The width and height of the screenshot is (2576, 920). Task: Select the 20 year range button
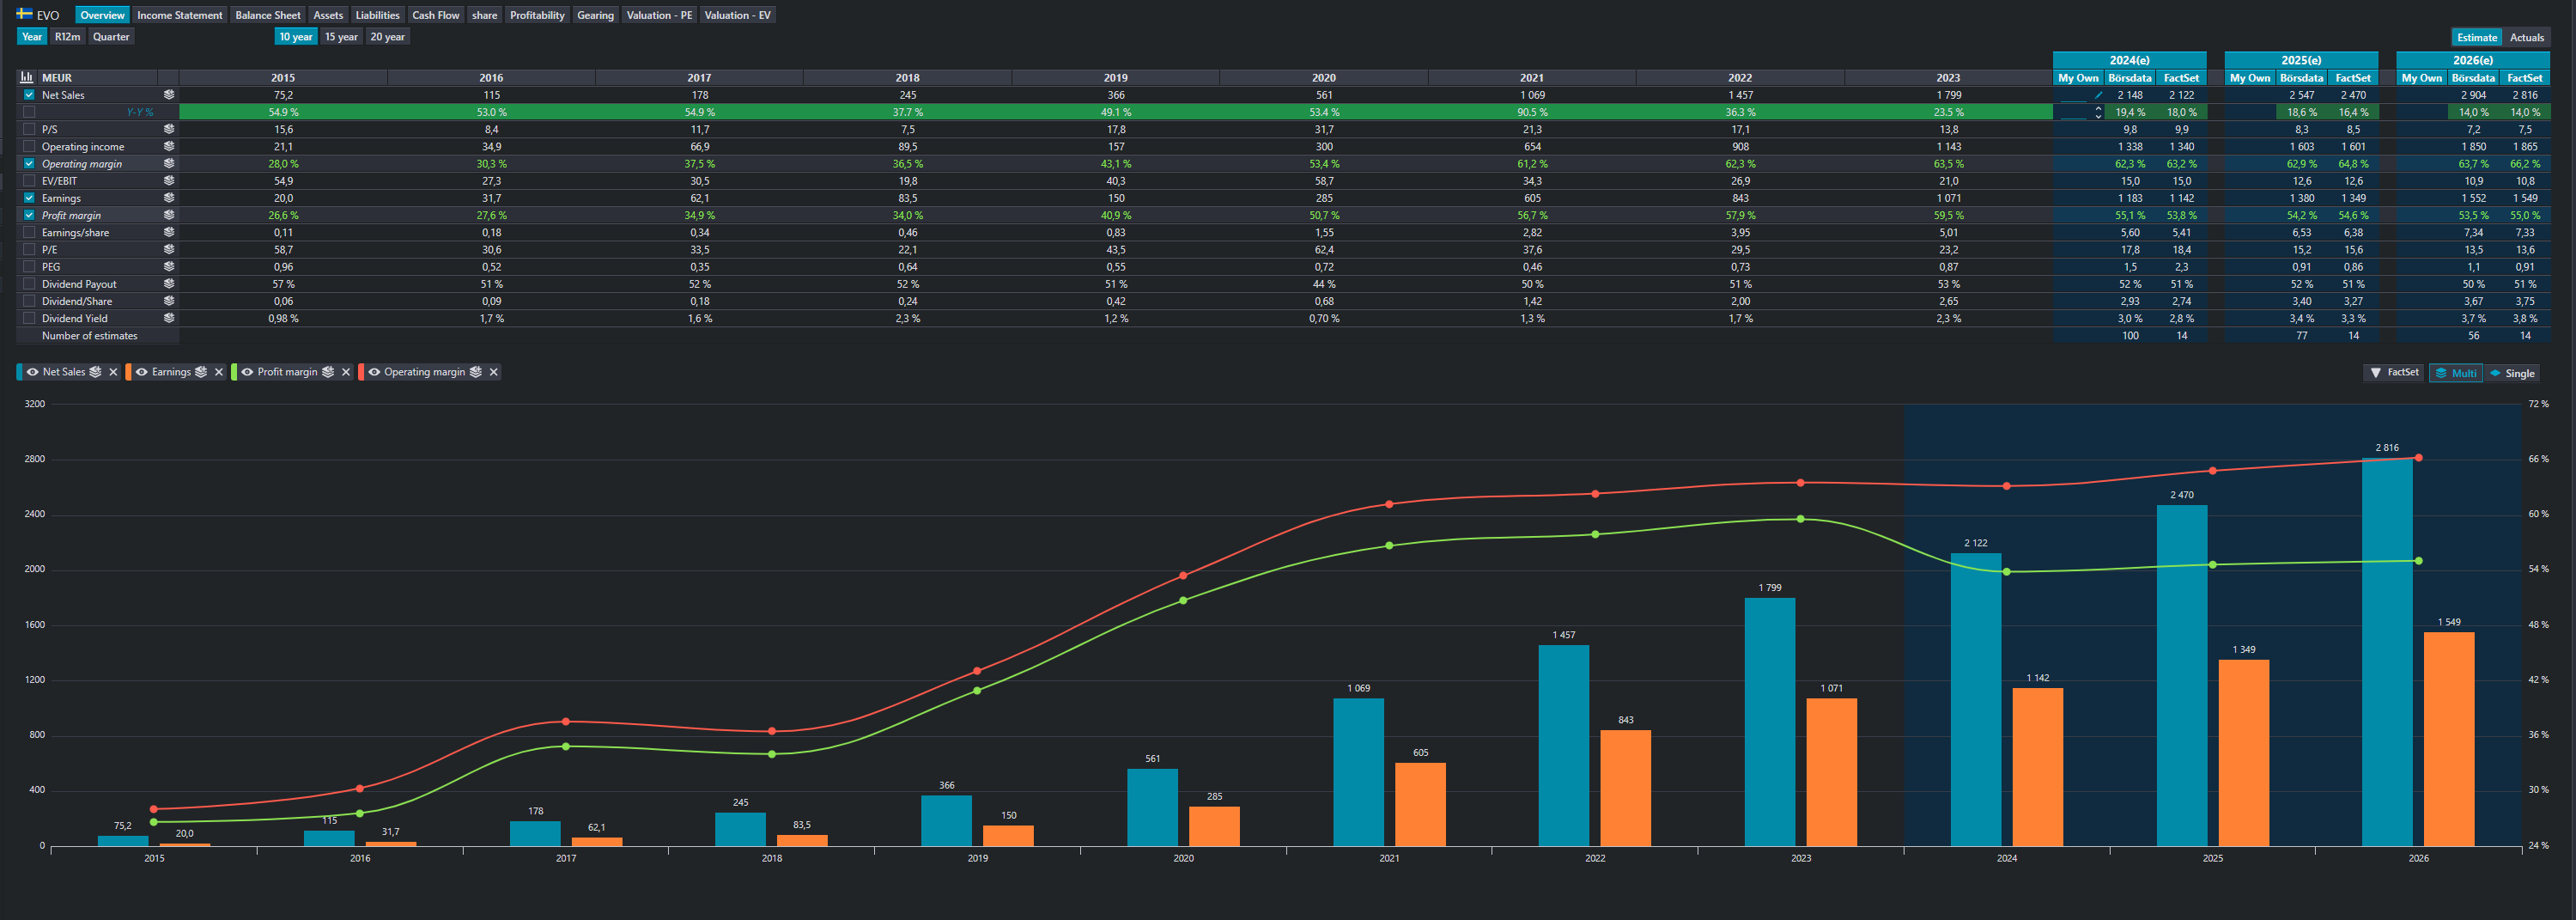tap(387, 37)
